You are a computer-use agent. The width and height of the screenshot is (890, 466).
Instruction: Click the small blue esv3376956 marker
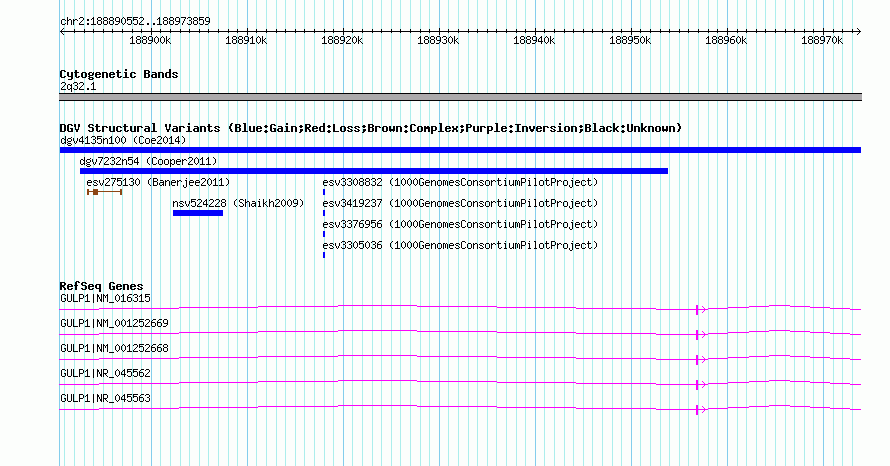[324, 234]
